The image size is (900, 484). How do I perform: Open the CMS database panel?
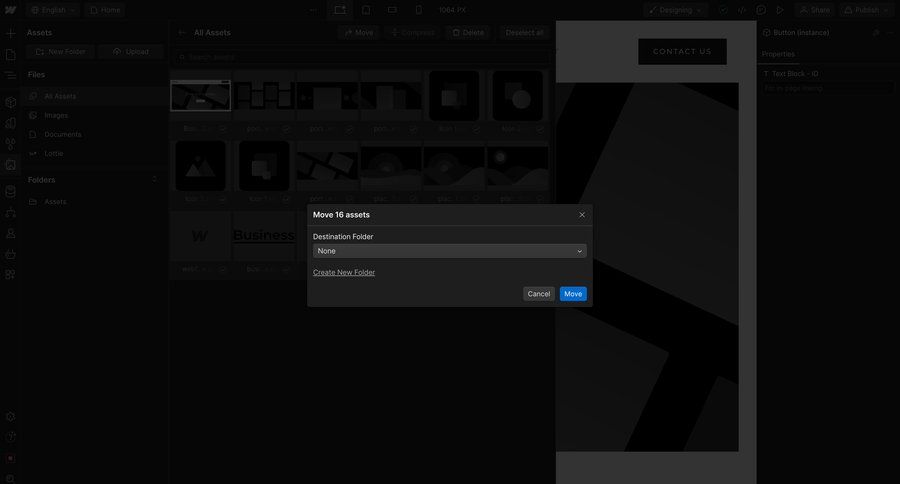click(10, 192)
